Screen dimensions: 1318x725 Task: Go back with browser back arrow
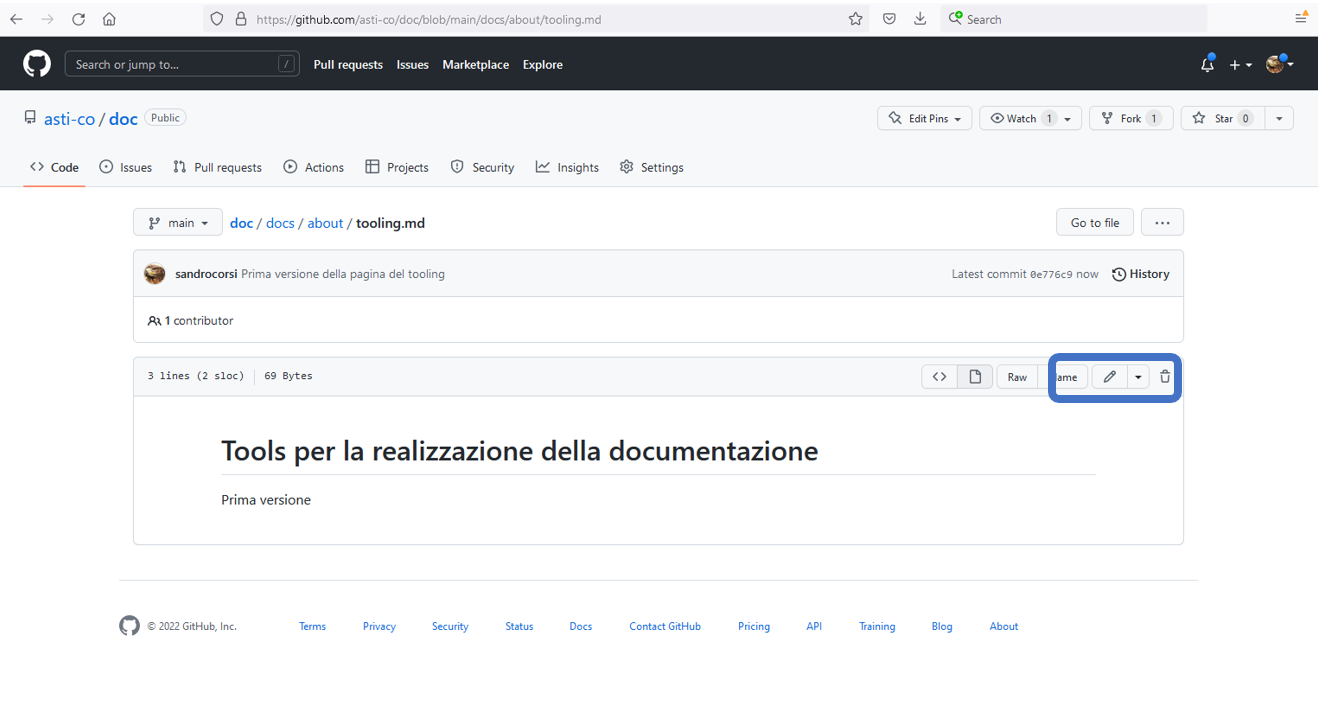tap(16, 19)
